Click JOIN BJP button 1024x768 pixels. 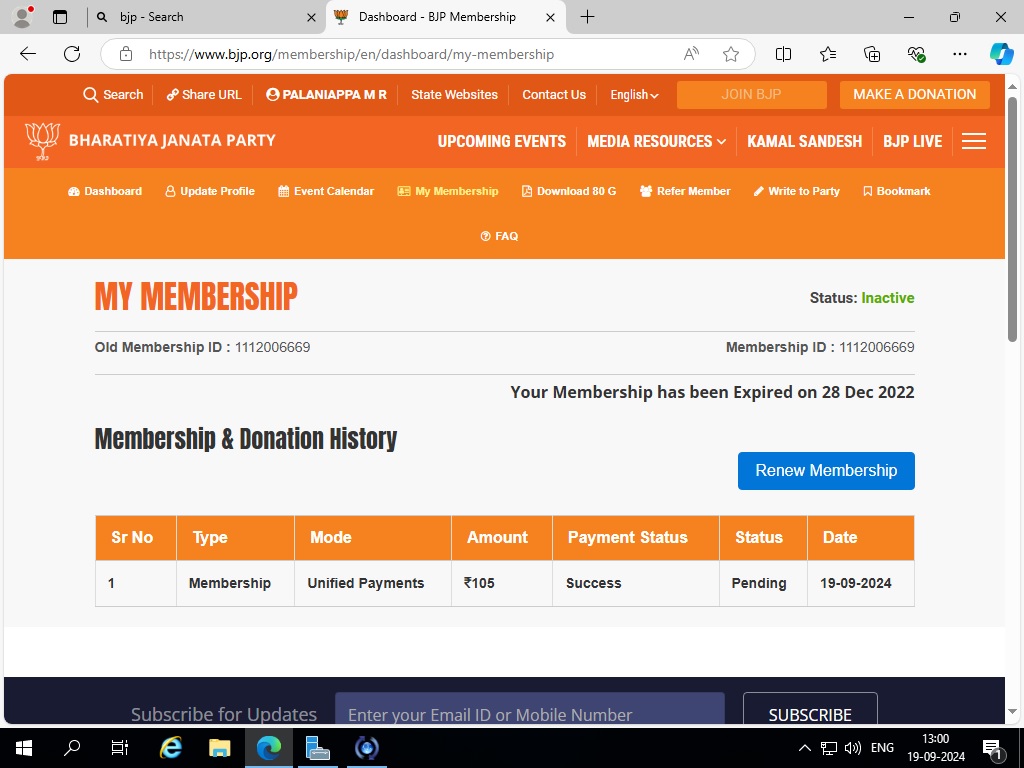click(x=751, y=95)
